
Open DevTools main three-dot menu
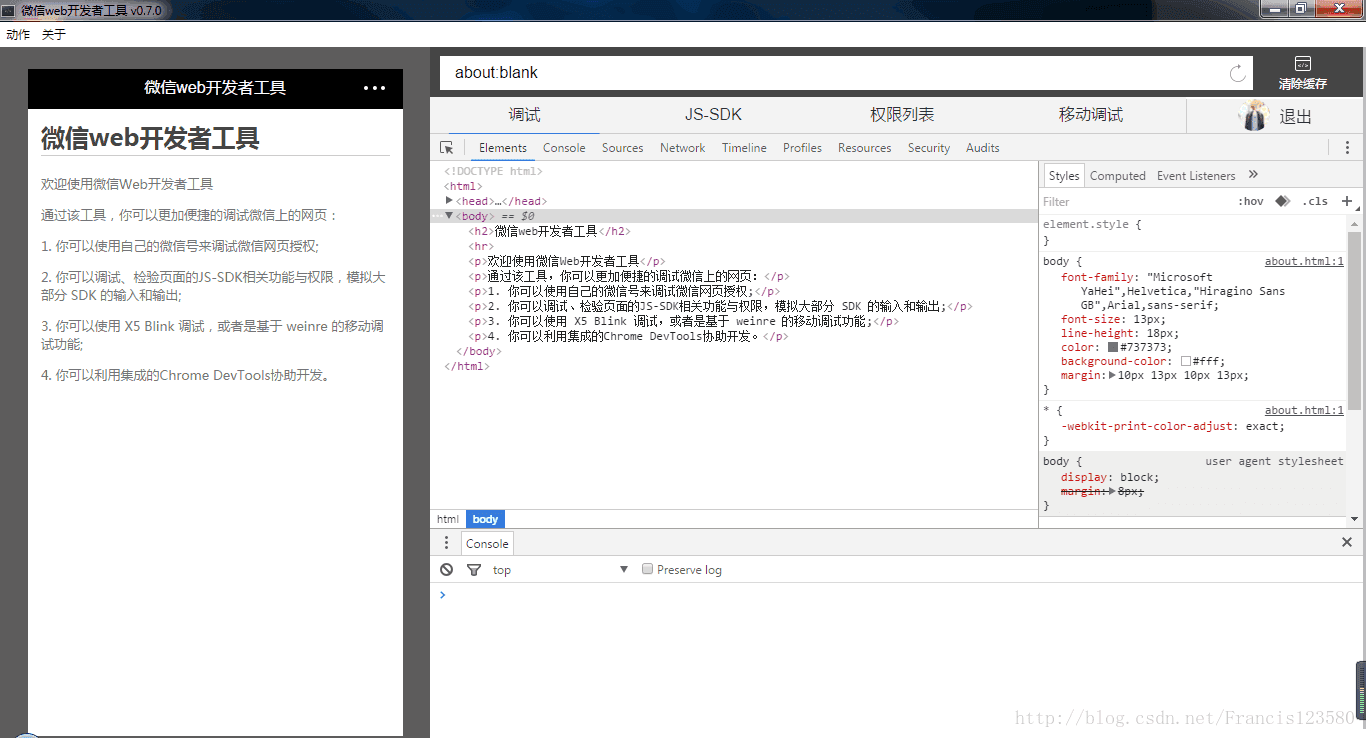1347,148
